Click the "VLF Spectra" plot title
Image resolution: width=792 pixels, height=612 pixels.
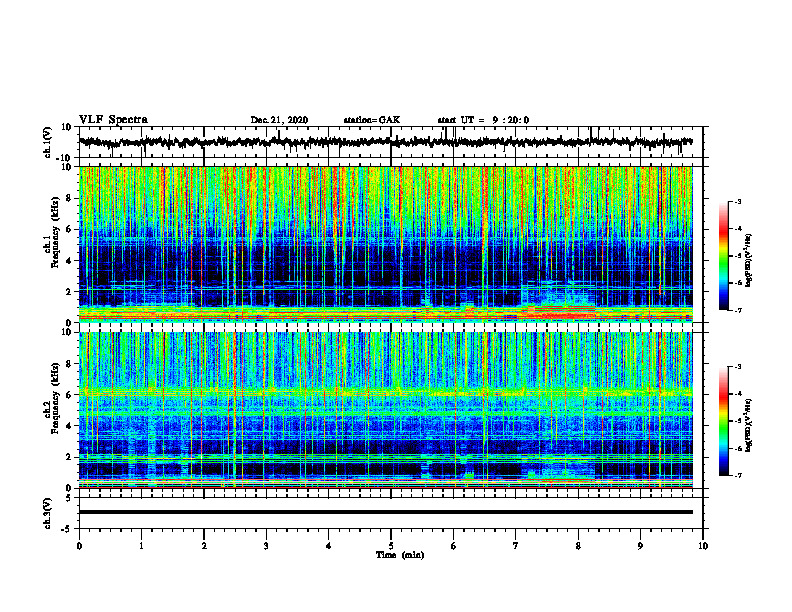click(x=113, y=120)
